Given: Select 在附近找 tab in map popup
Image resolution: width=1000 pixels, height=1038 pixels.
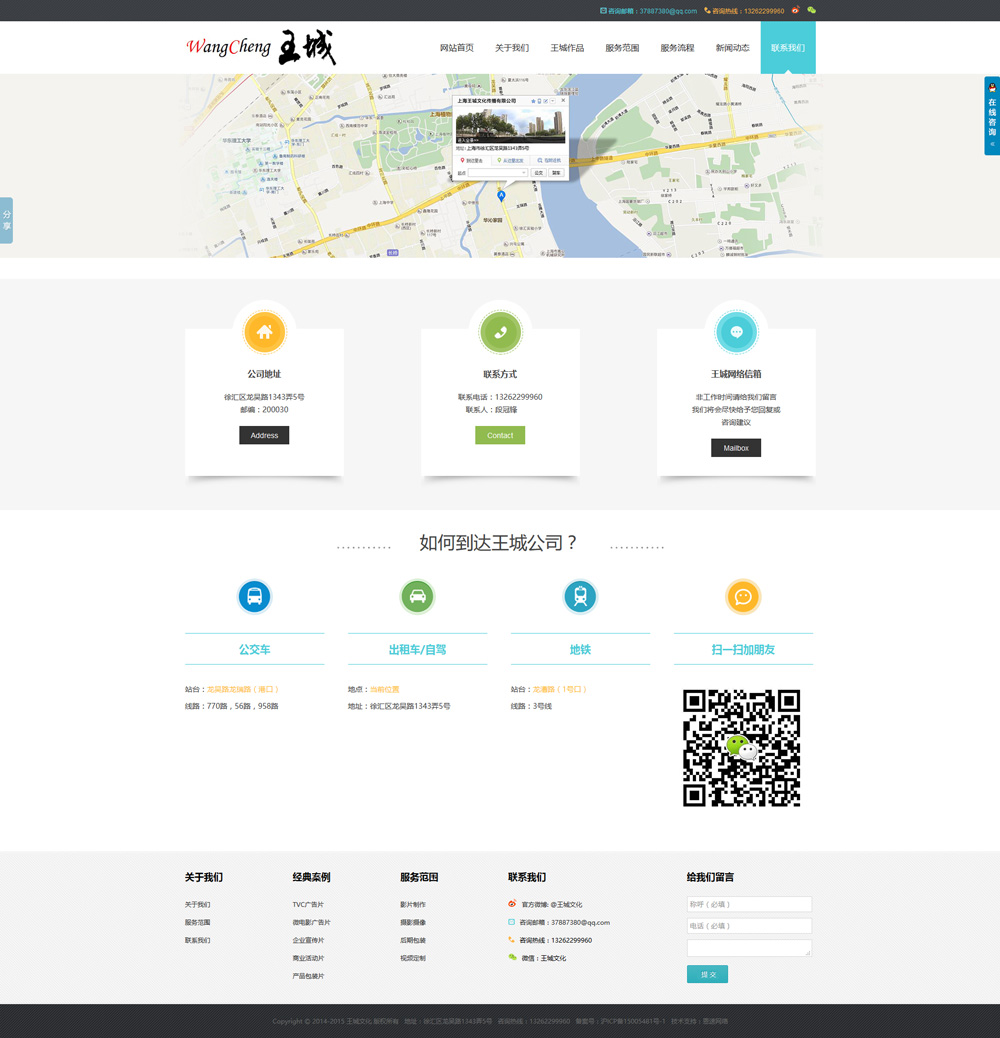Looking at the screenshot, I should (549, 161).
